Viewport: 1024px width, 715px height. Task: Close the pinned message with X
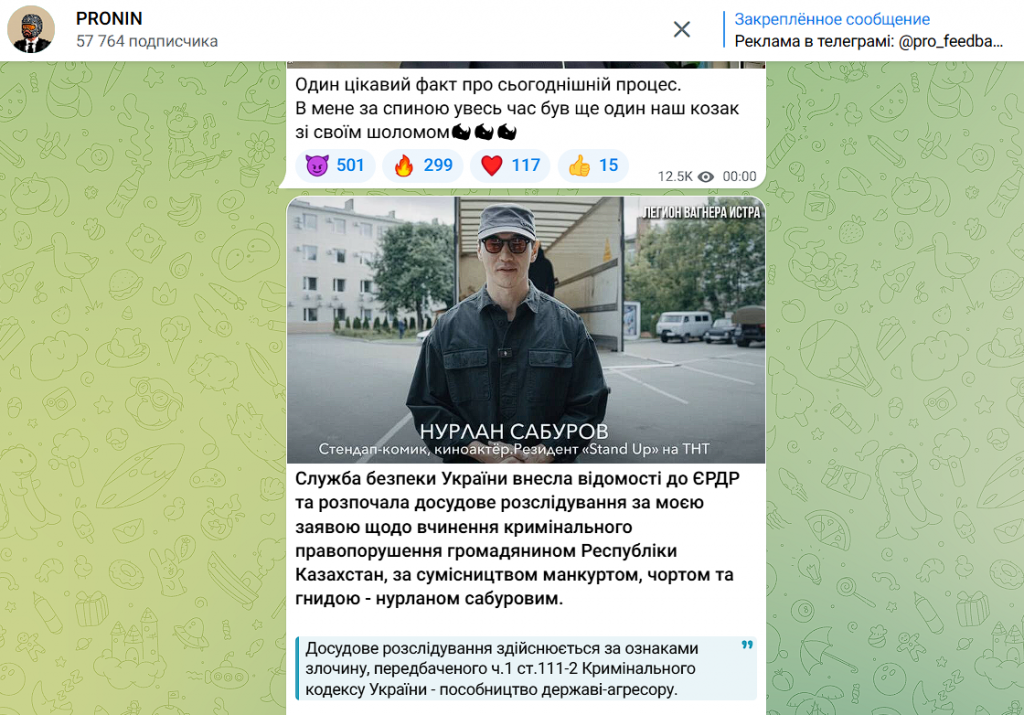click(682, 29)
